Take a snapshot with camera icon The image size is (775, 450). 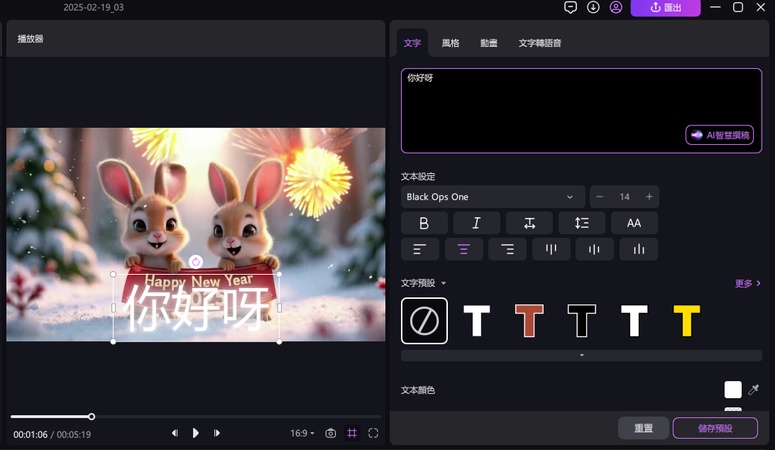tap(331, 433)
